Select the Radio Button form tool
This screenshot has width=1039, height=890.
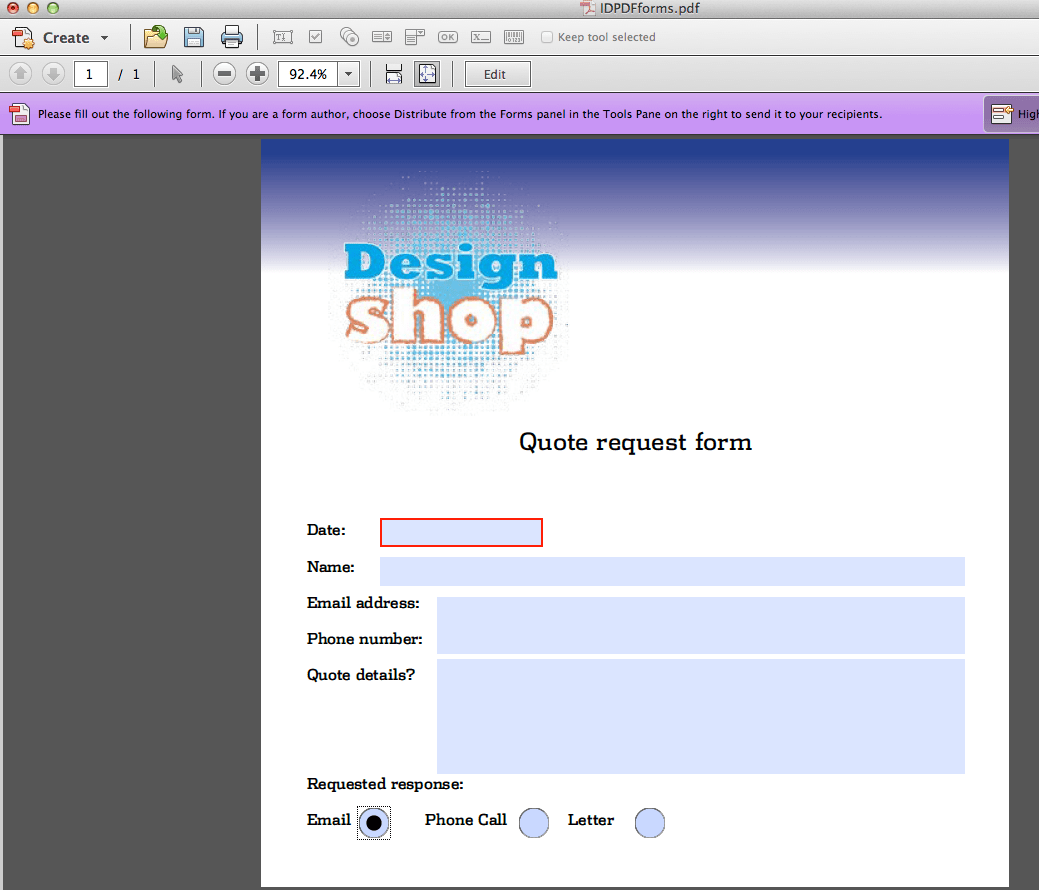click(x=349, y=36)
